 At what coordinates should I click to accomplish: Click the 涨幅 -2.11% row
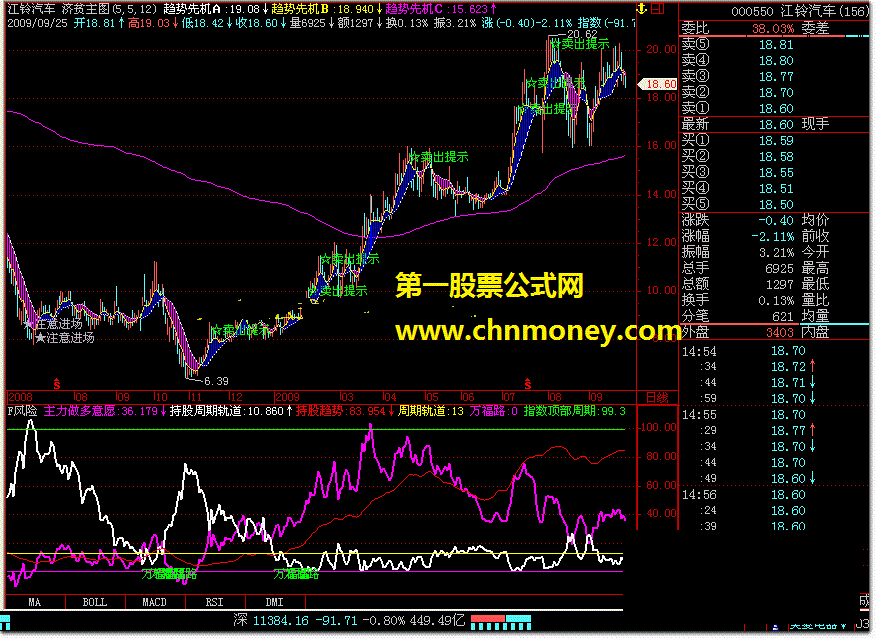pos(737,237)
